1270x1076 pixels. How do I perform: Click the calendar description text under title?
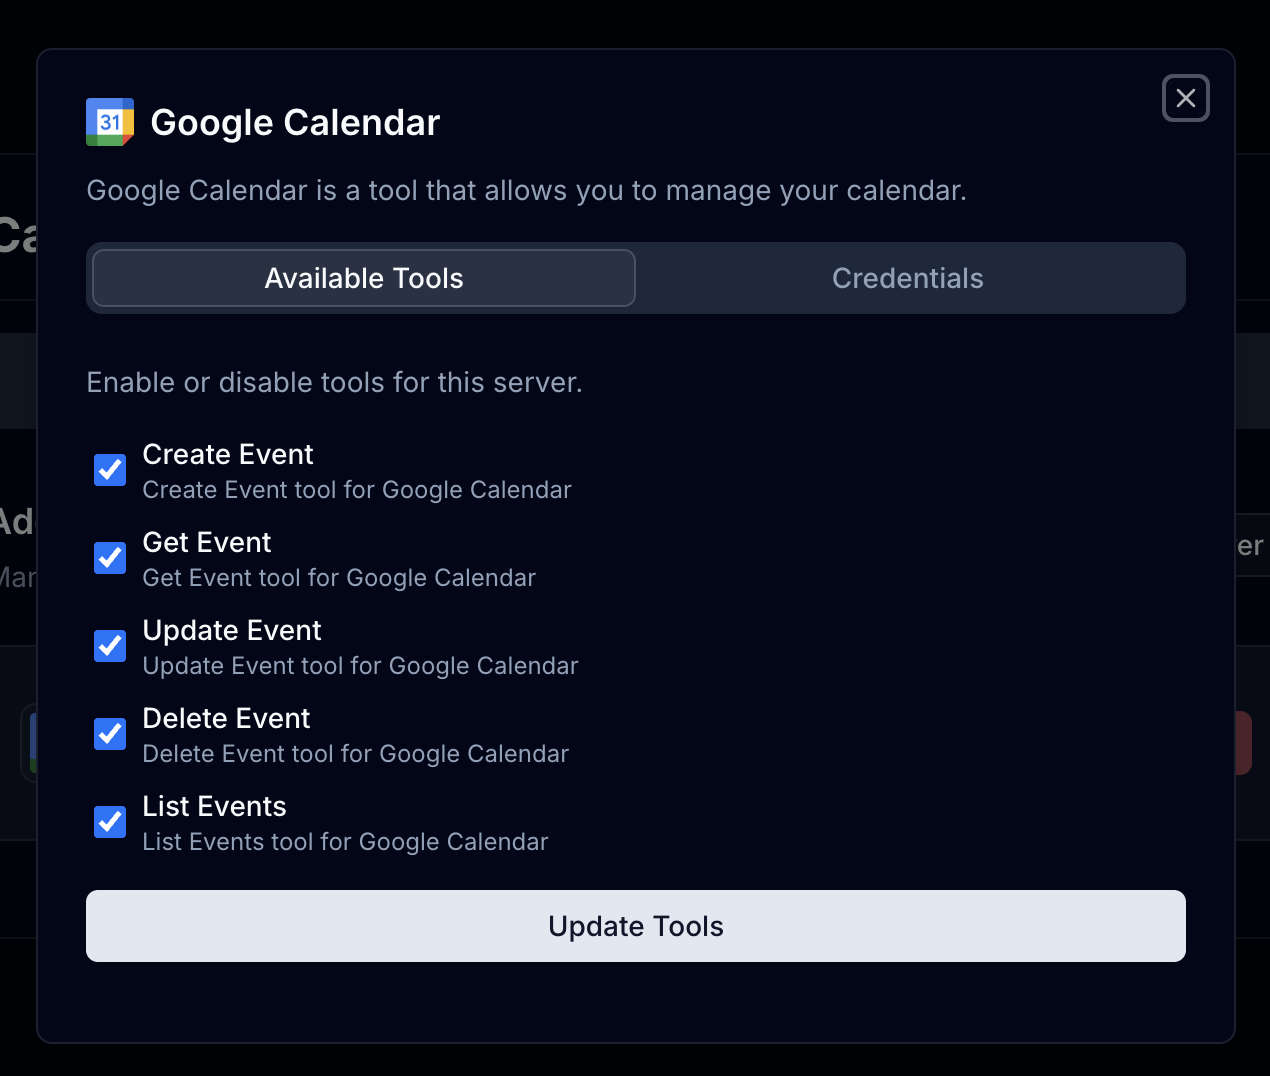click(x=527, y=190)
